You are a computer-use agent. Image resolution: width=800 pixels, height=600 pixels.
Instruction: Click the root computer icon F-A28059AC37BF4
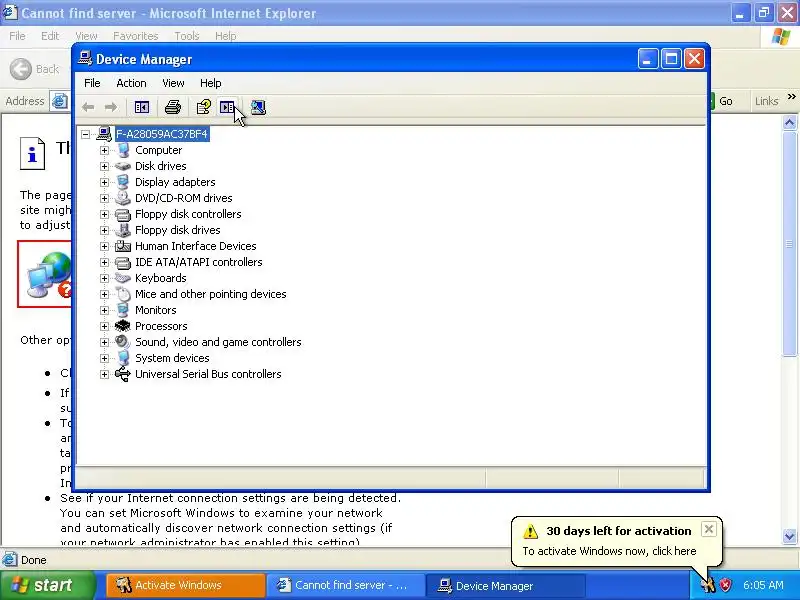[x=104, y=134]
